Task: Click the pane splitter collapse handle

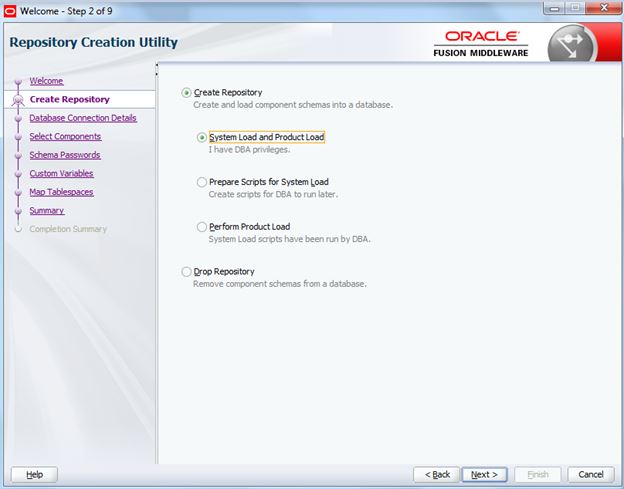Action: [157, 69]
